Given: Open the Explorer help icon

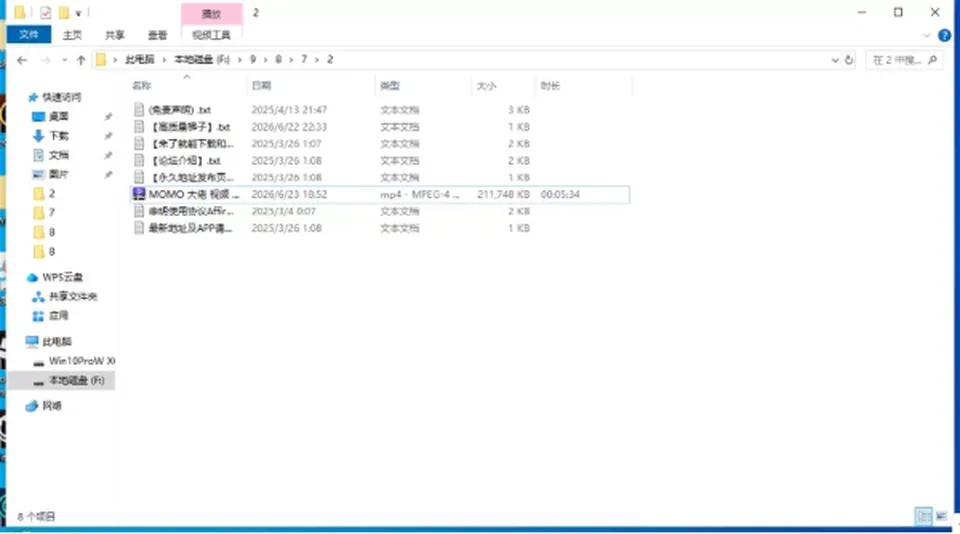Looking at the screenshot, I should (944, 36).
